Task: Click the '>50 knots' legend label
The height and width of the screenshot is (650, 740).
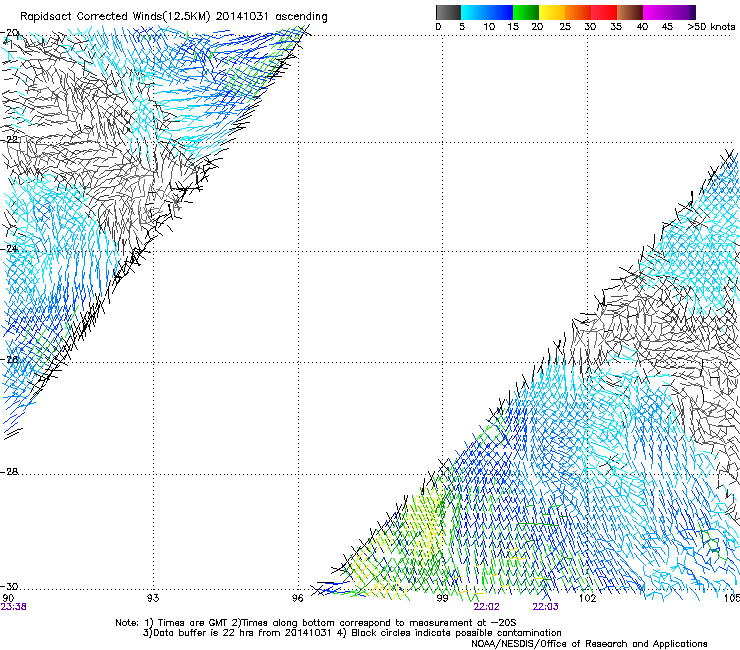Action: click(x=711, y=27)
